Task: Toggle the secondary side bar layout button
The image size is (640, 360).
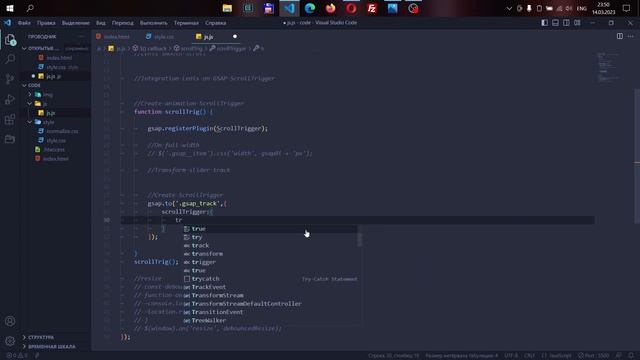Action: click(567, 23)
